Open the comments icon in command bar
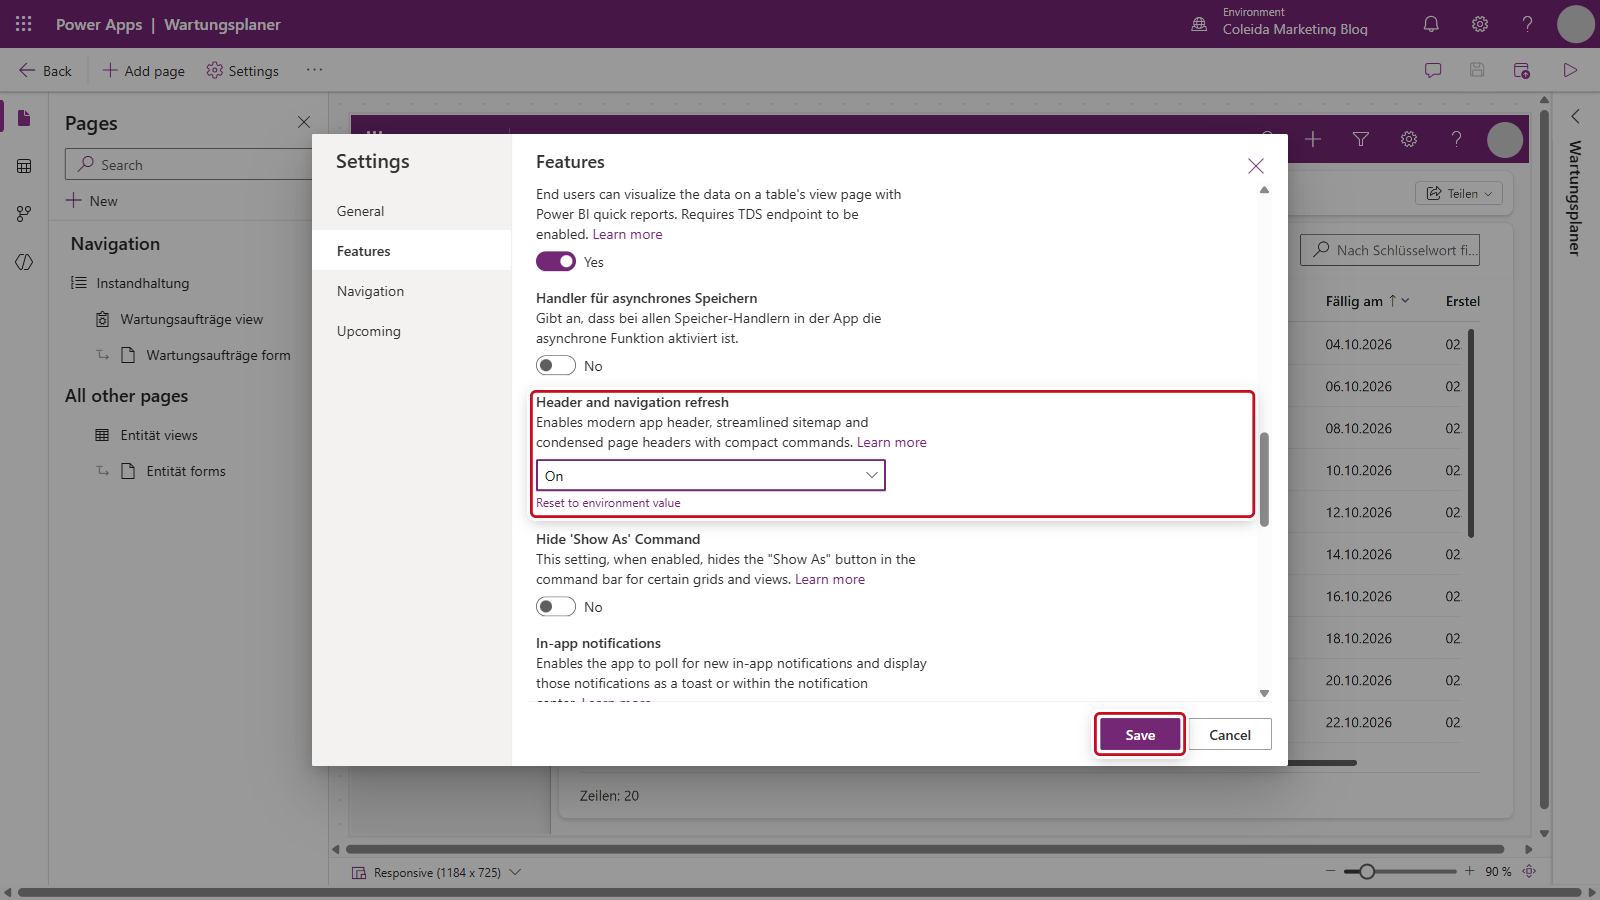This screenshot has height=900, width=1600. tap(1433, 70)
